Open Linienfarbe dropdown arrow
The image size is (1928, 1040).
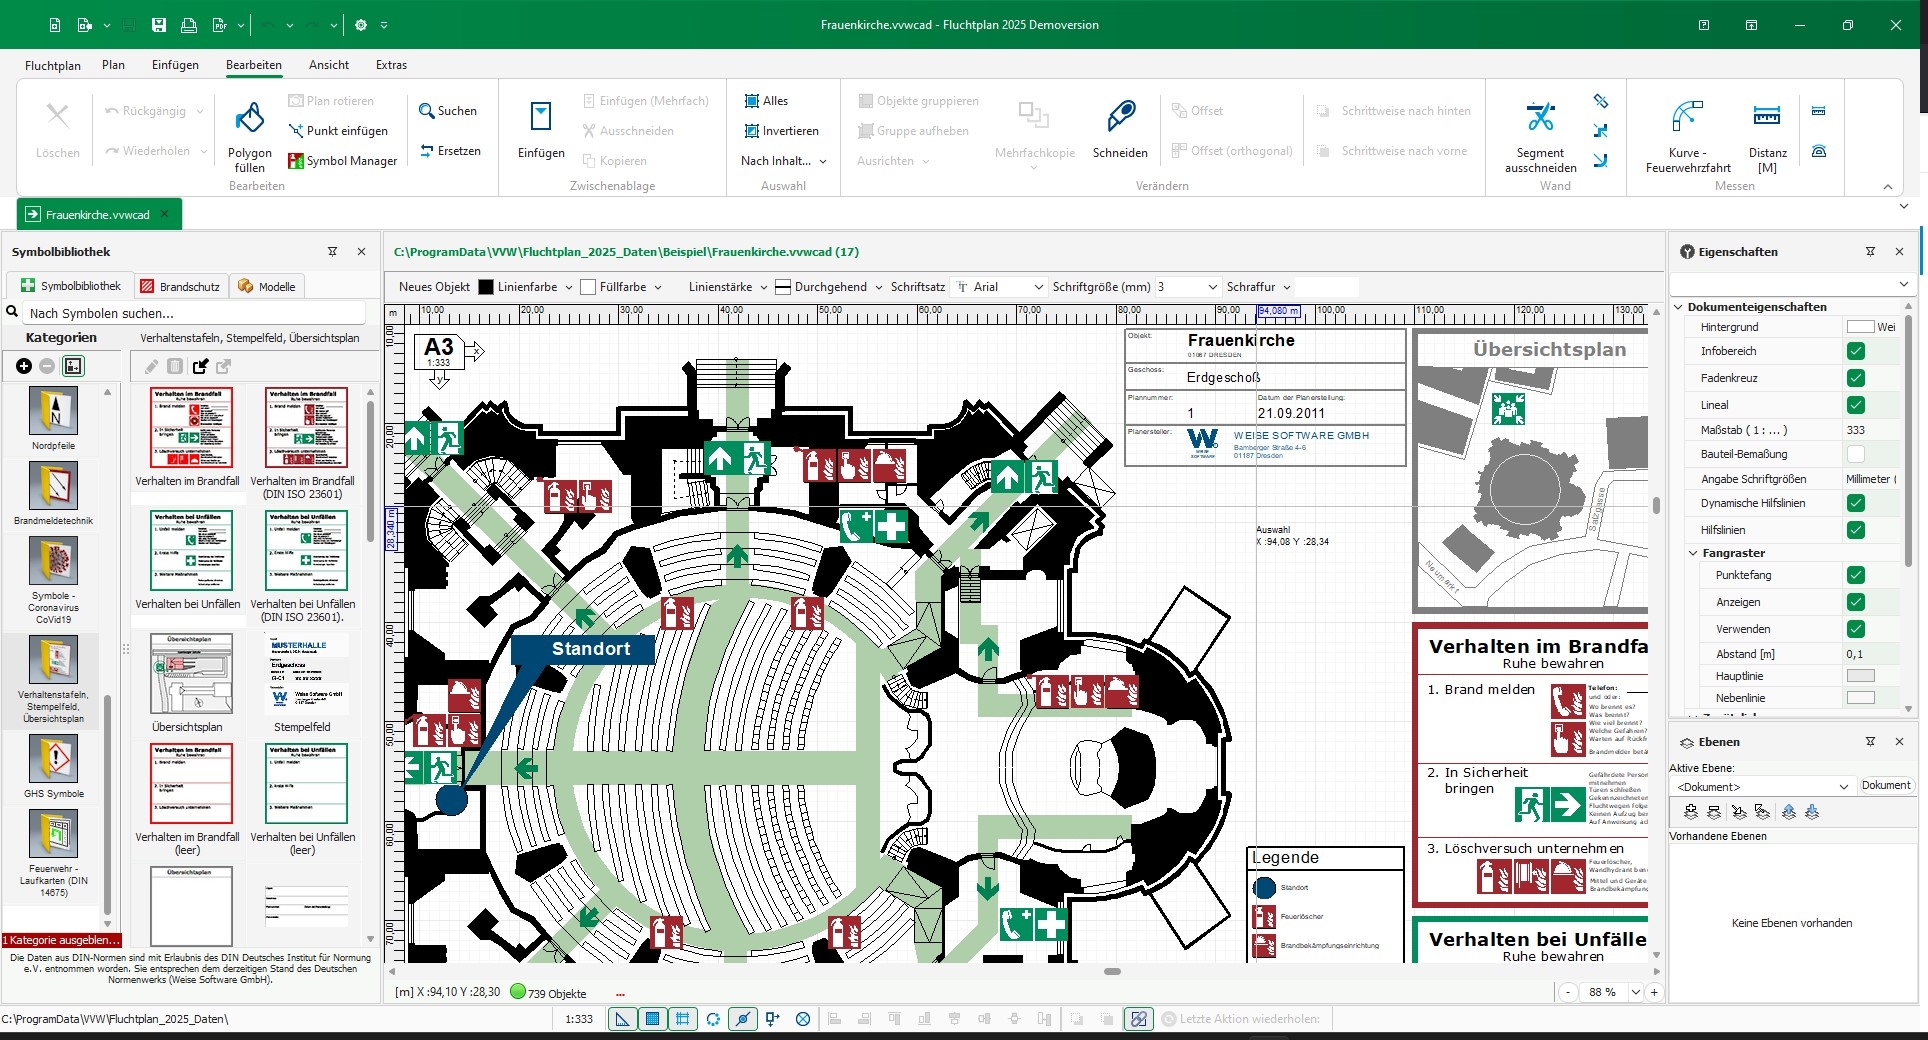(x=569, y=287)
